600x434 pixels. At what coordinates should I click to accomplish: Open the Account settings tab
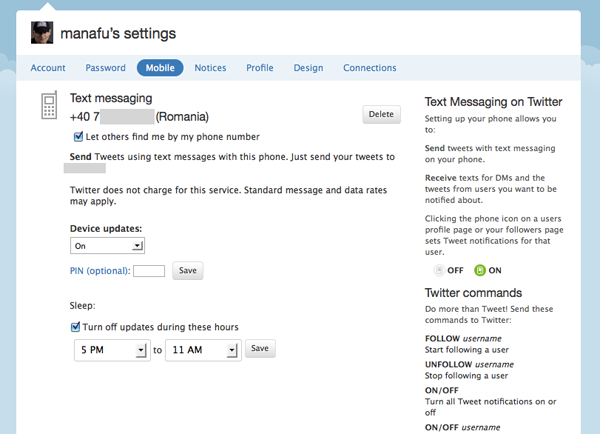48,68
